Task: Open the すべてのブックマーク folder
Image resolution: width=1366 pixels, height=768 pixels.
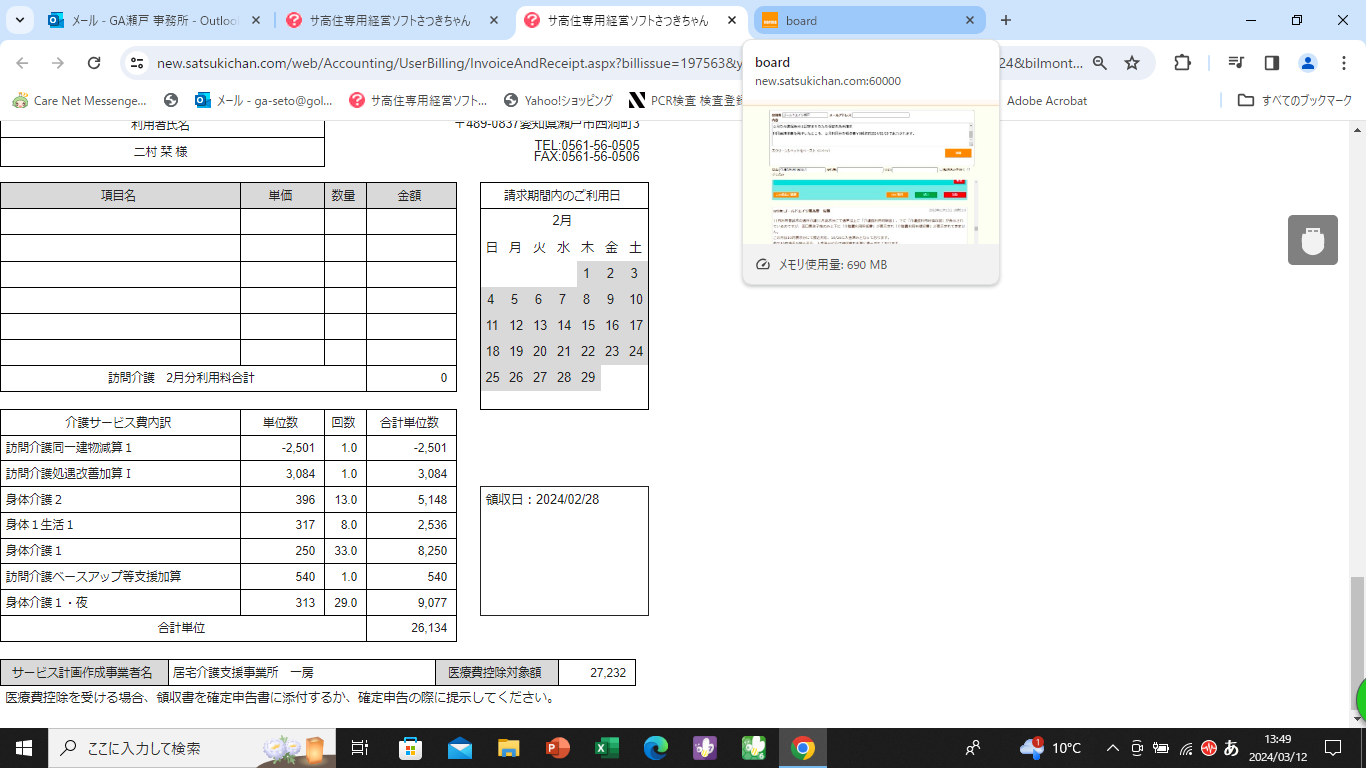Action: (1295, 100)
